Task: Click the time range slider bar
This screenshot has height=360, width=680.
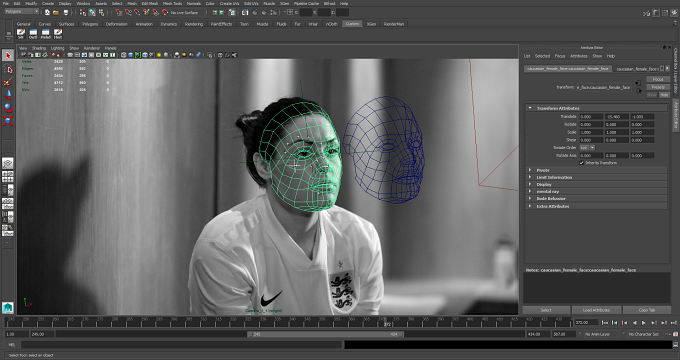Action: pos(325,334)
